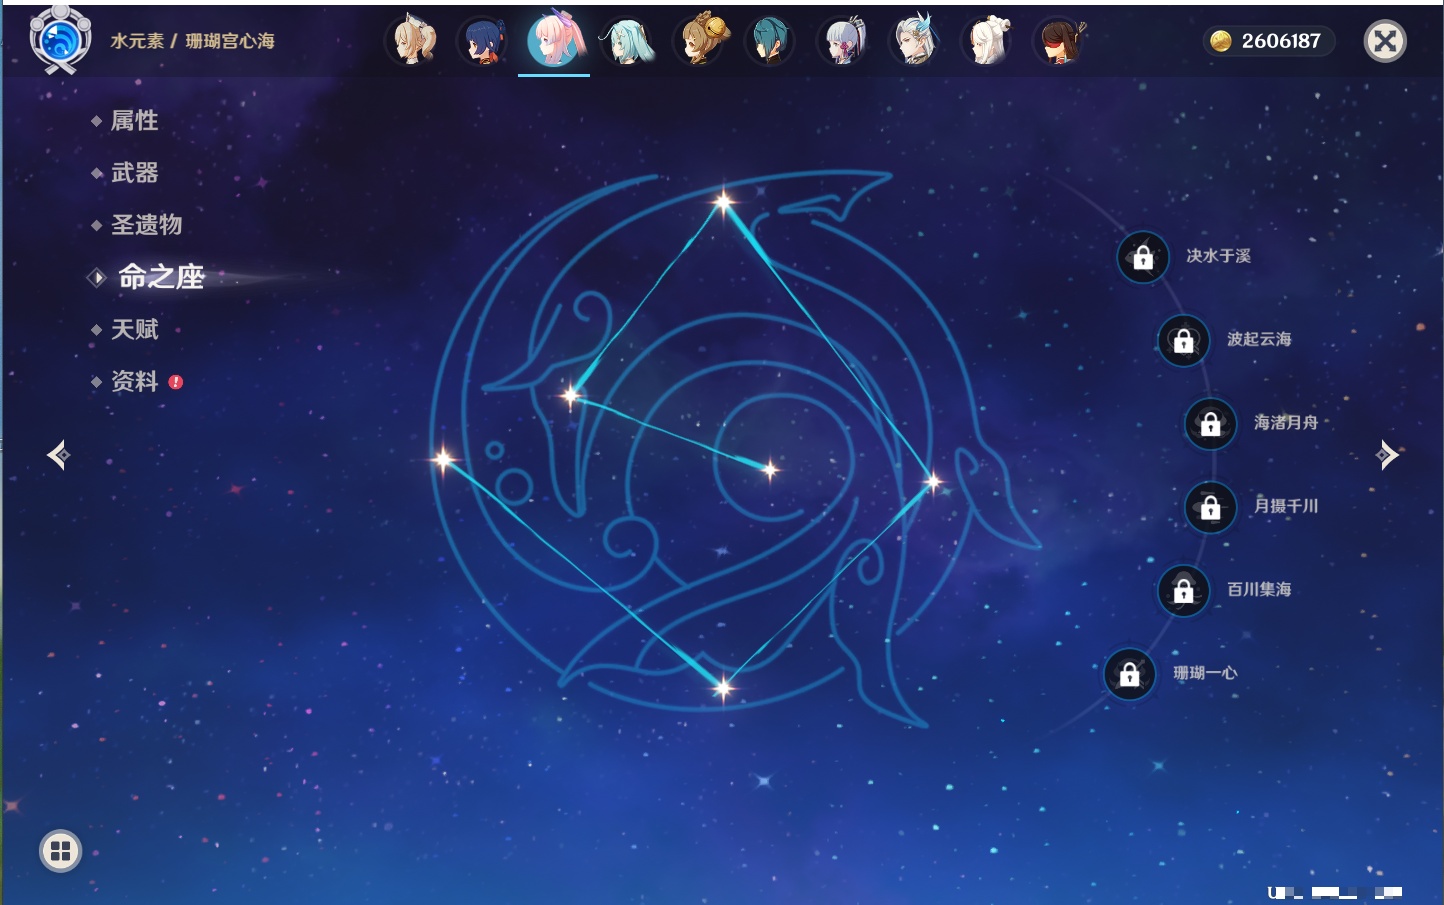
Task: Close the character screen with X
Action: coord(1385,41)
